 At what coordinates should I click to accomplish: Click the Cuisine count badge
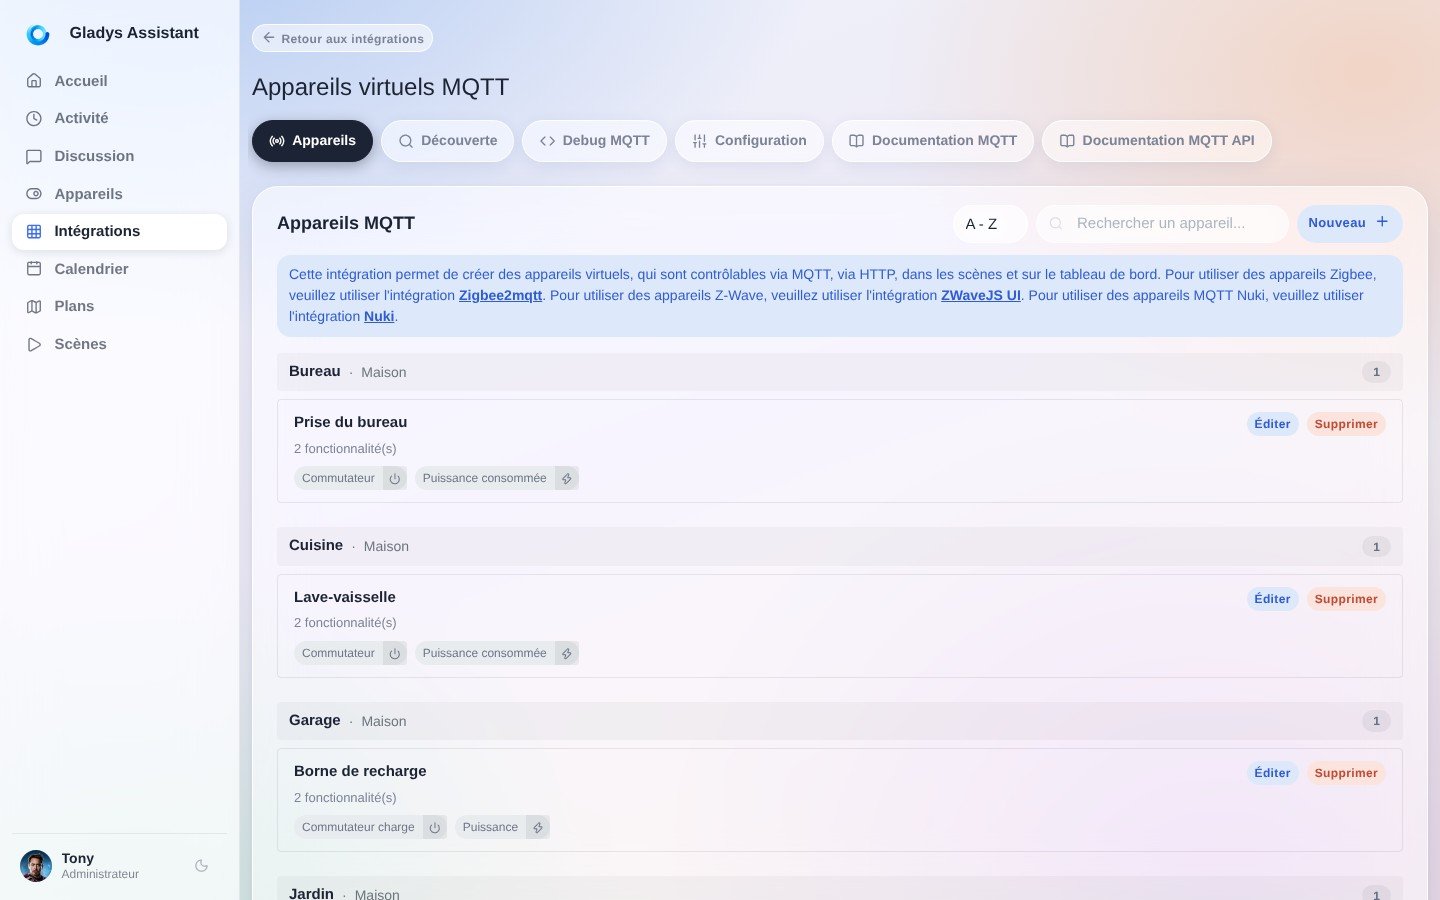tap(1376, 547)
